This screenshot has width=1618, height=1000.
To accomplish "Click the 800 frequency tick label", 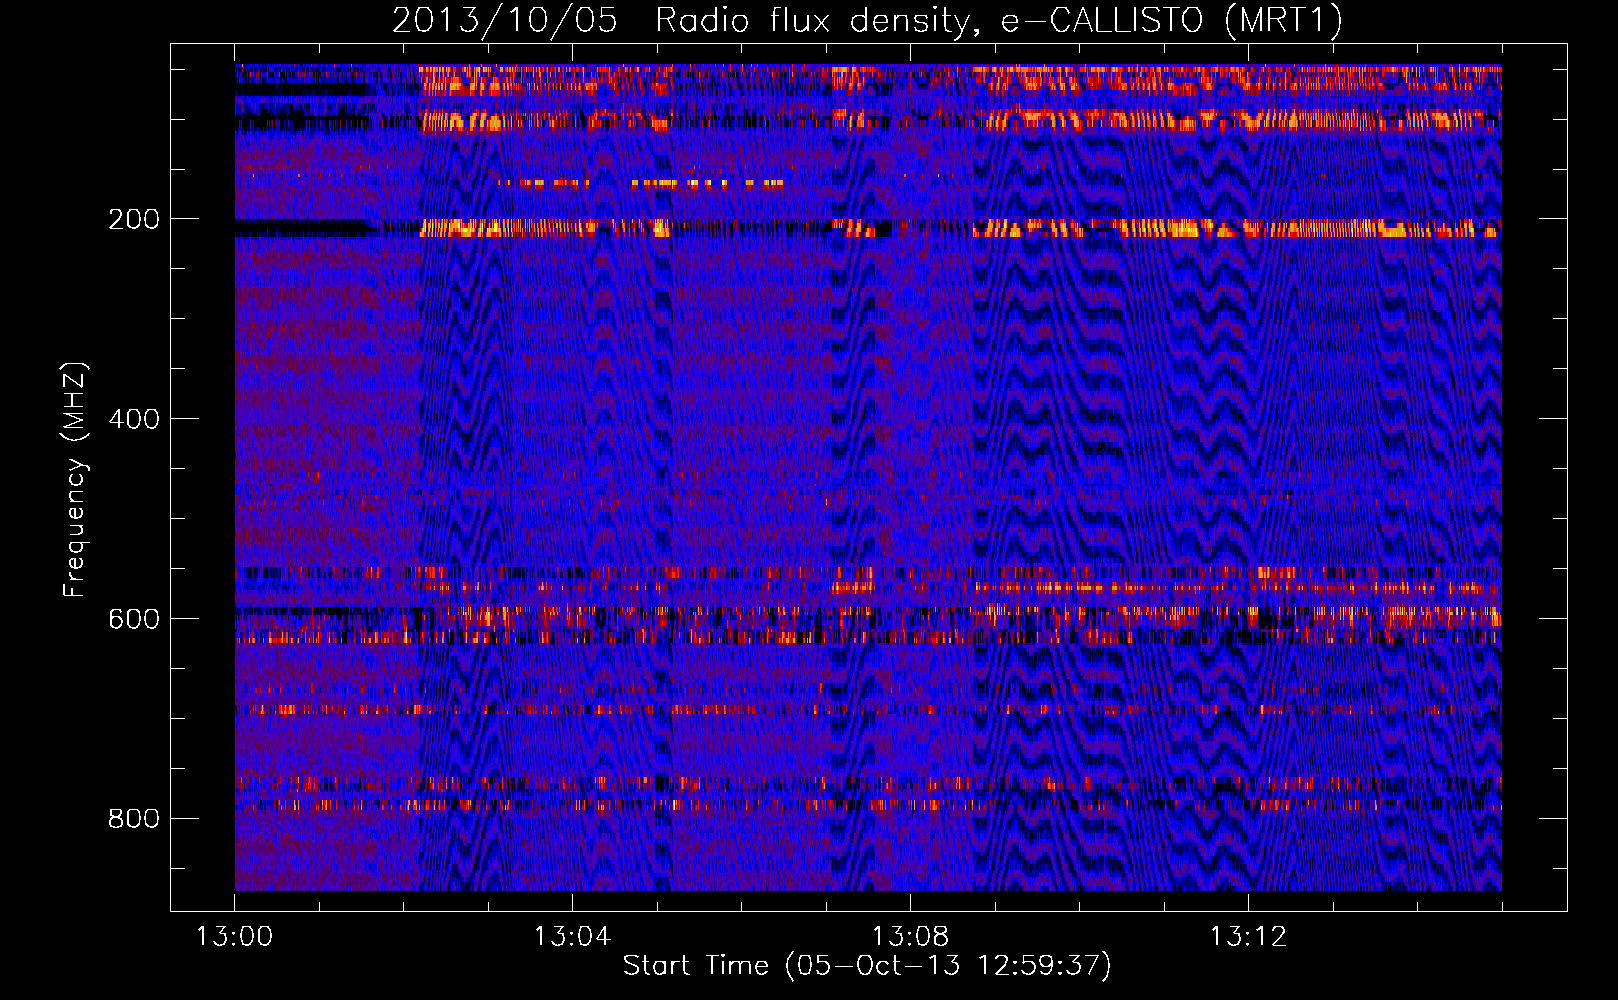I will pyautogui.click(x=134, y=819).
